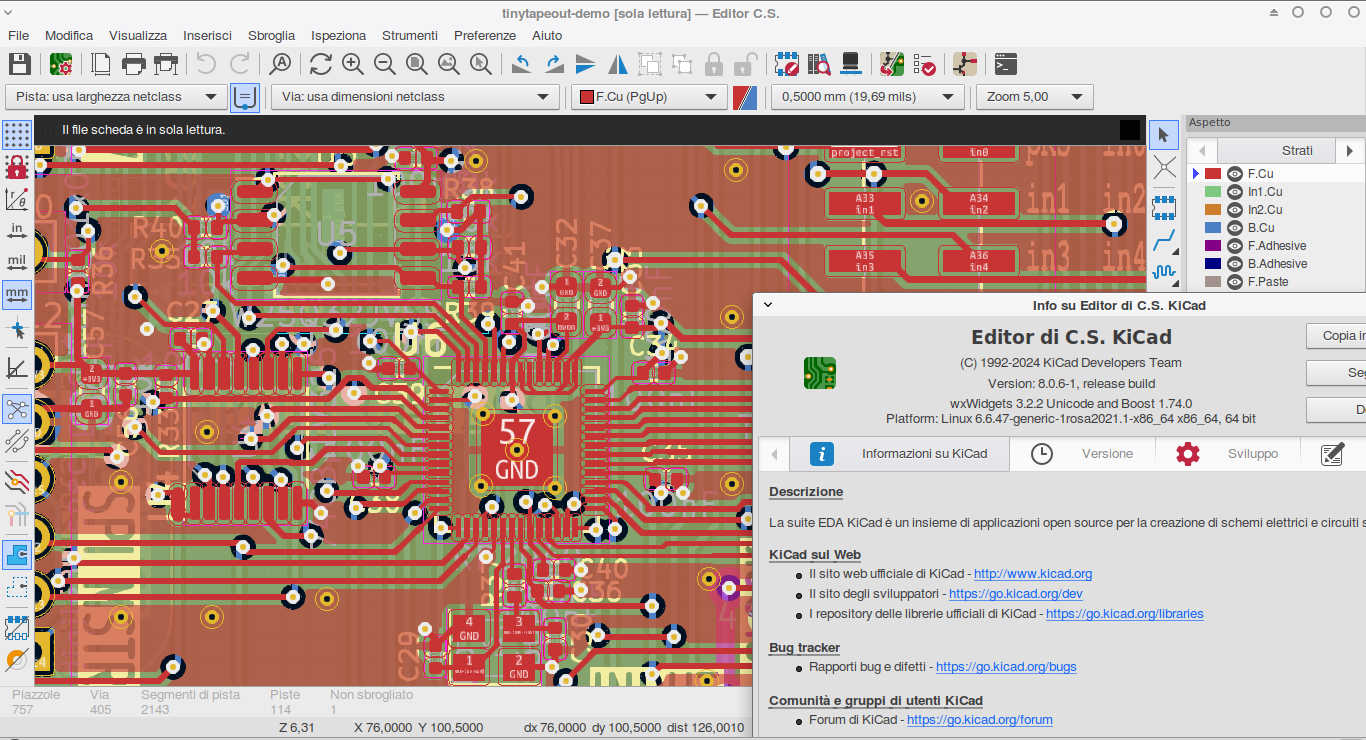Select the F.Paste layer row
Screen dimensions: 1366x740
[1267, 282]
